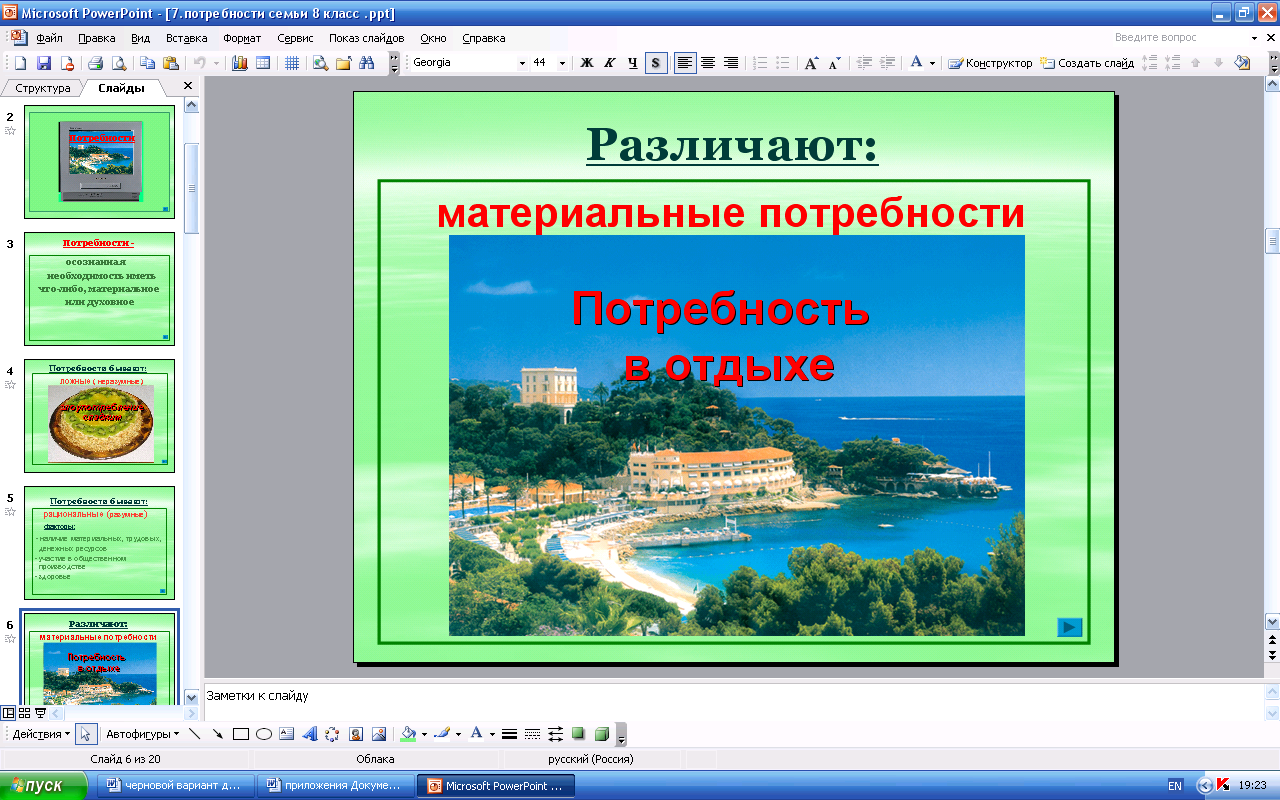This screenshot has width=1280, height=800.
Task: Click the Increase Font Size icon
Action: (812, 63)
